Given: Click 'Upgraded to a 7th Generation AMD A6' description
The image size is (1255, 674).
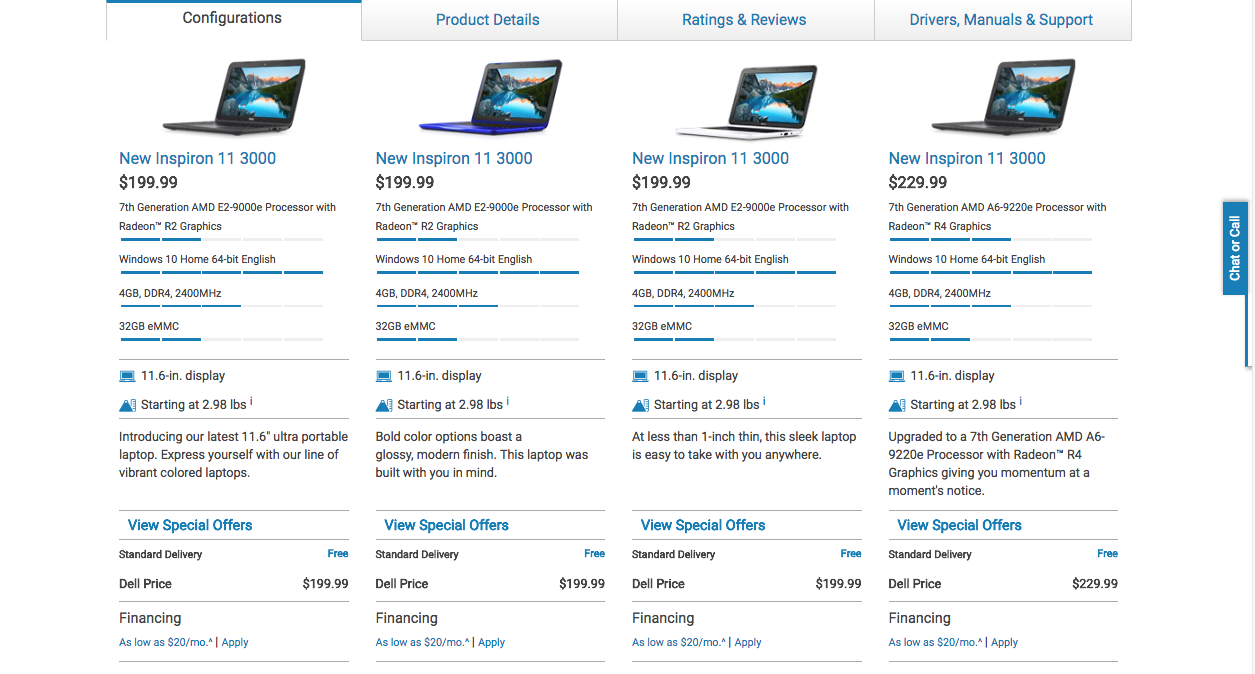Looking at the screenshot, I should tap(997, 464).
